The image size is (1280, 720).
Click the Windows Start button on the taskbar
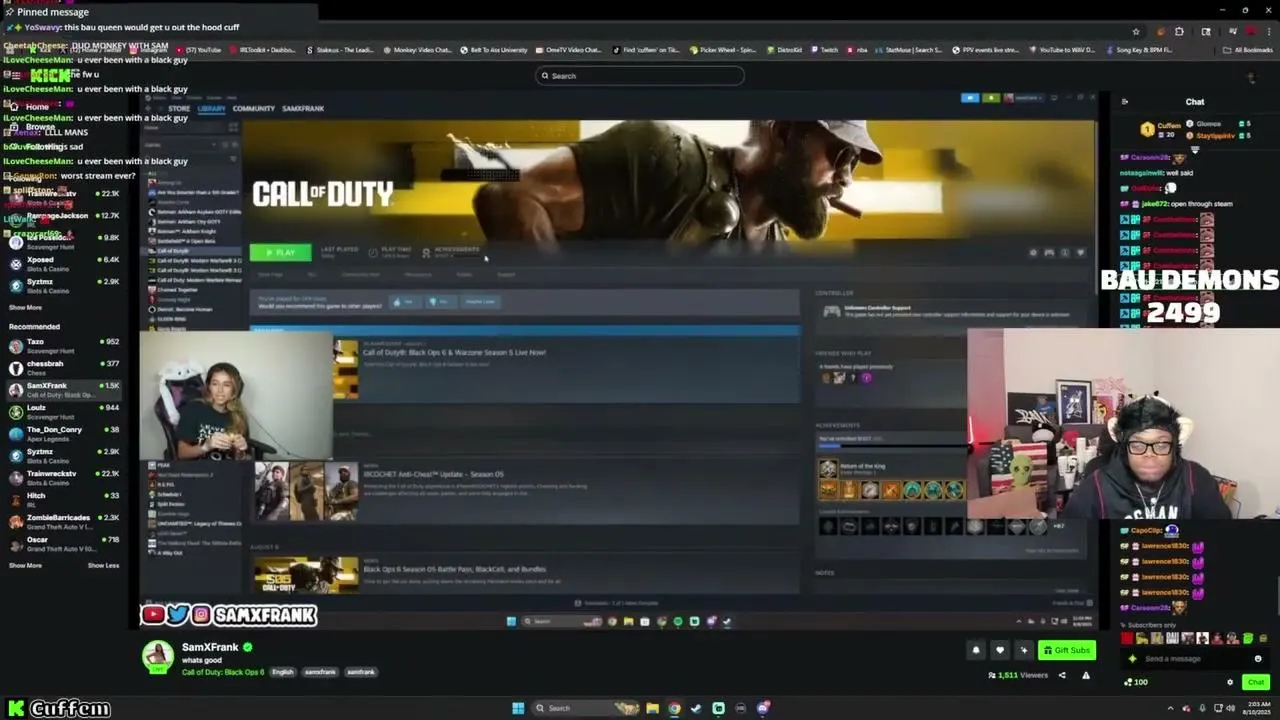518,708
